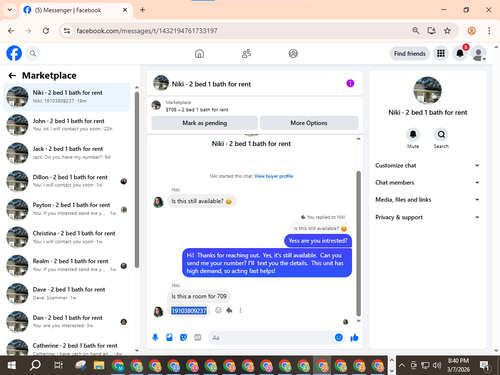This screenshot has width=500, height=375.
Task: Open Task View in taskbar
Action: 58,366
